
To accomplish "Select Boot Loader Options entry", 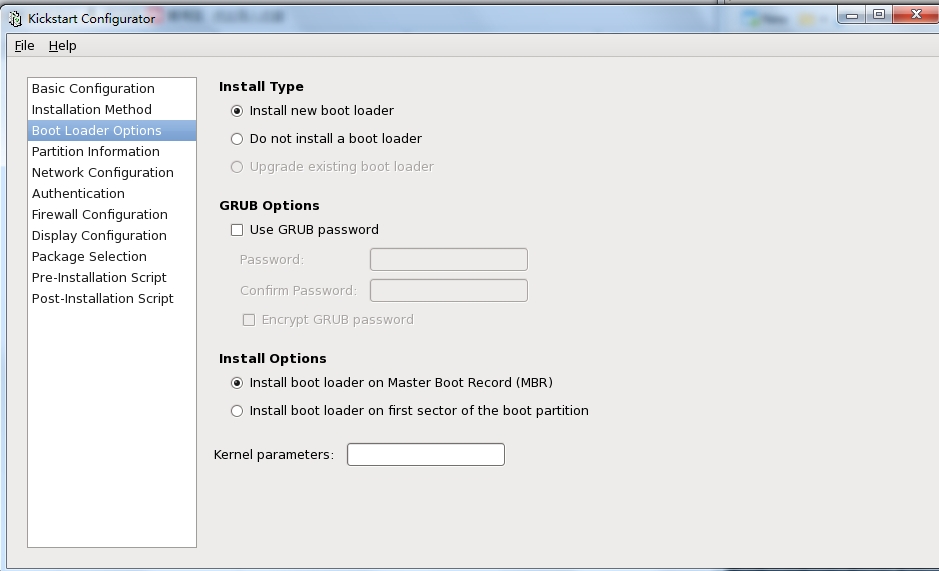I will (112, 131).
